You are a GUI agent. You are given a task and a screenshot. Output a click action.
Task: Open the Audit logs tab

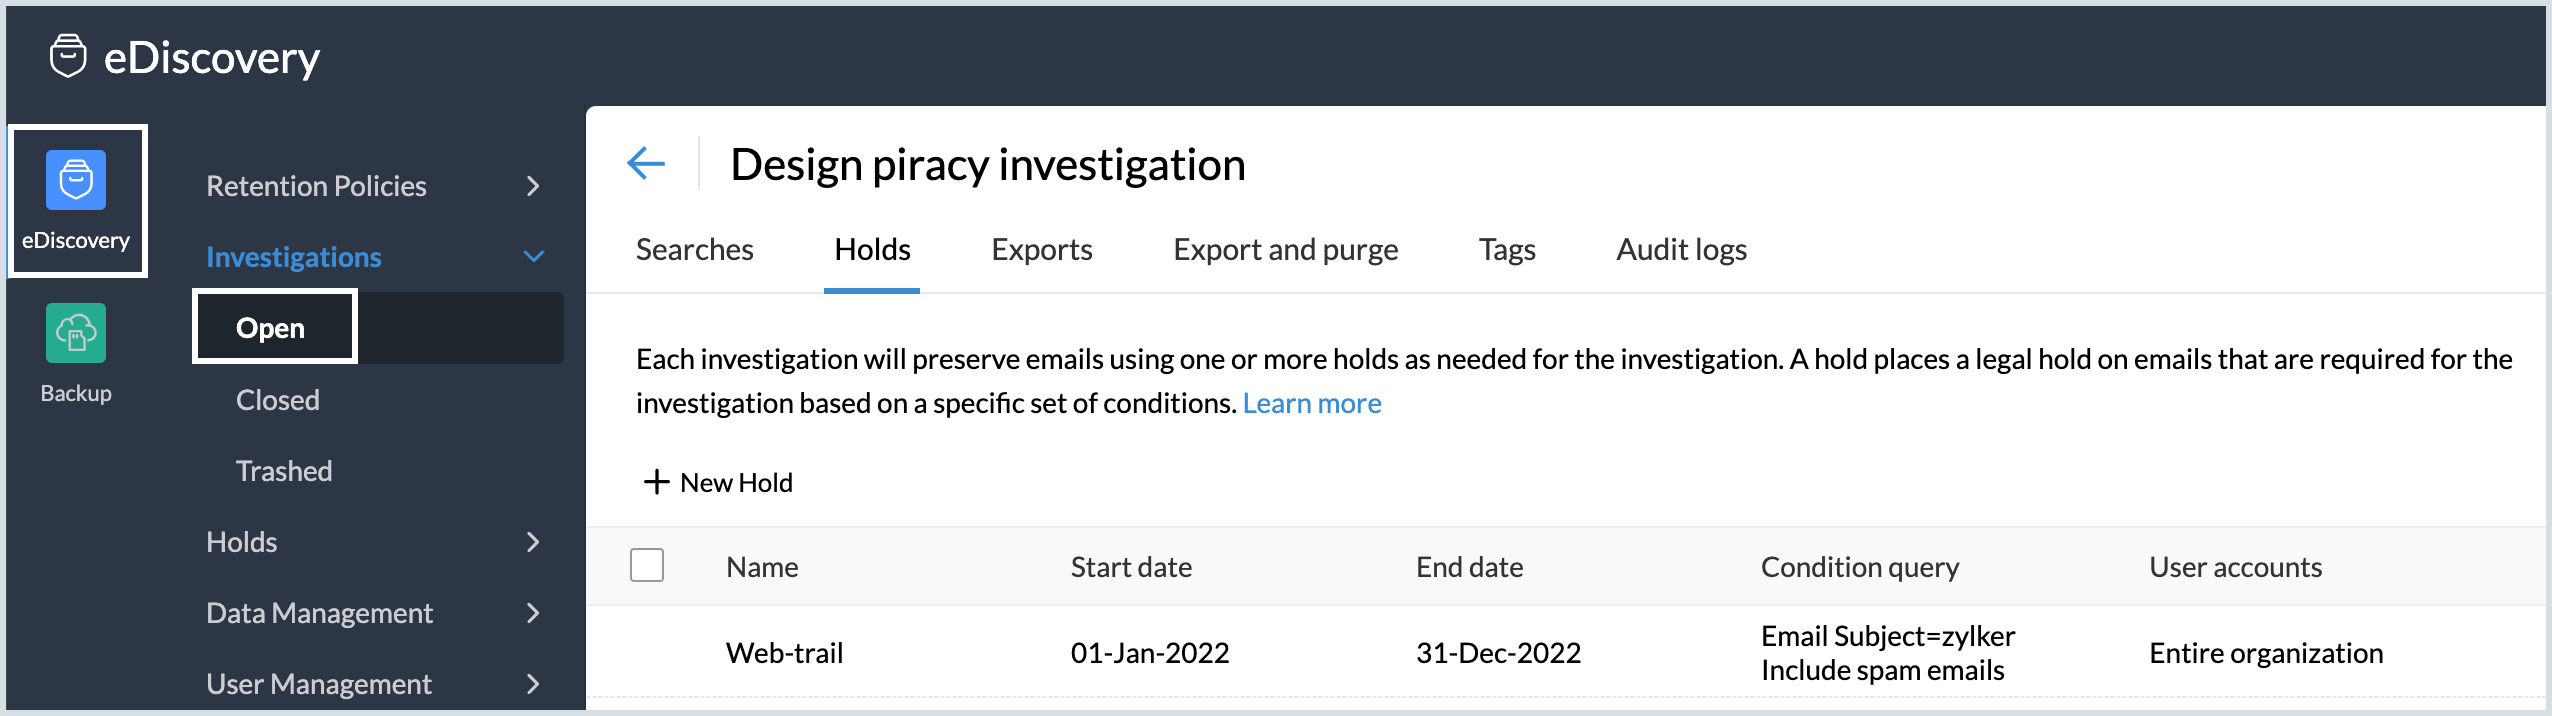tap(1681, 250)
